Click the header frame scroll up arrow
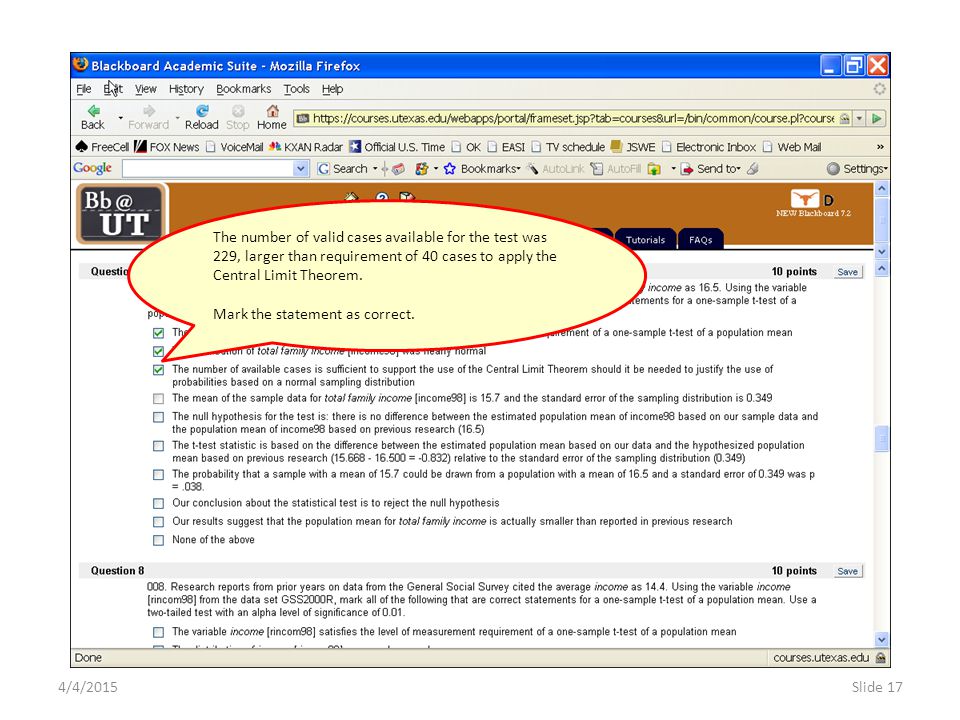Screen dimensions: 960x720 [x=882, y=189]
